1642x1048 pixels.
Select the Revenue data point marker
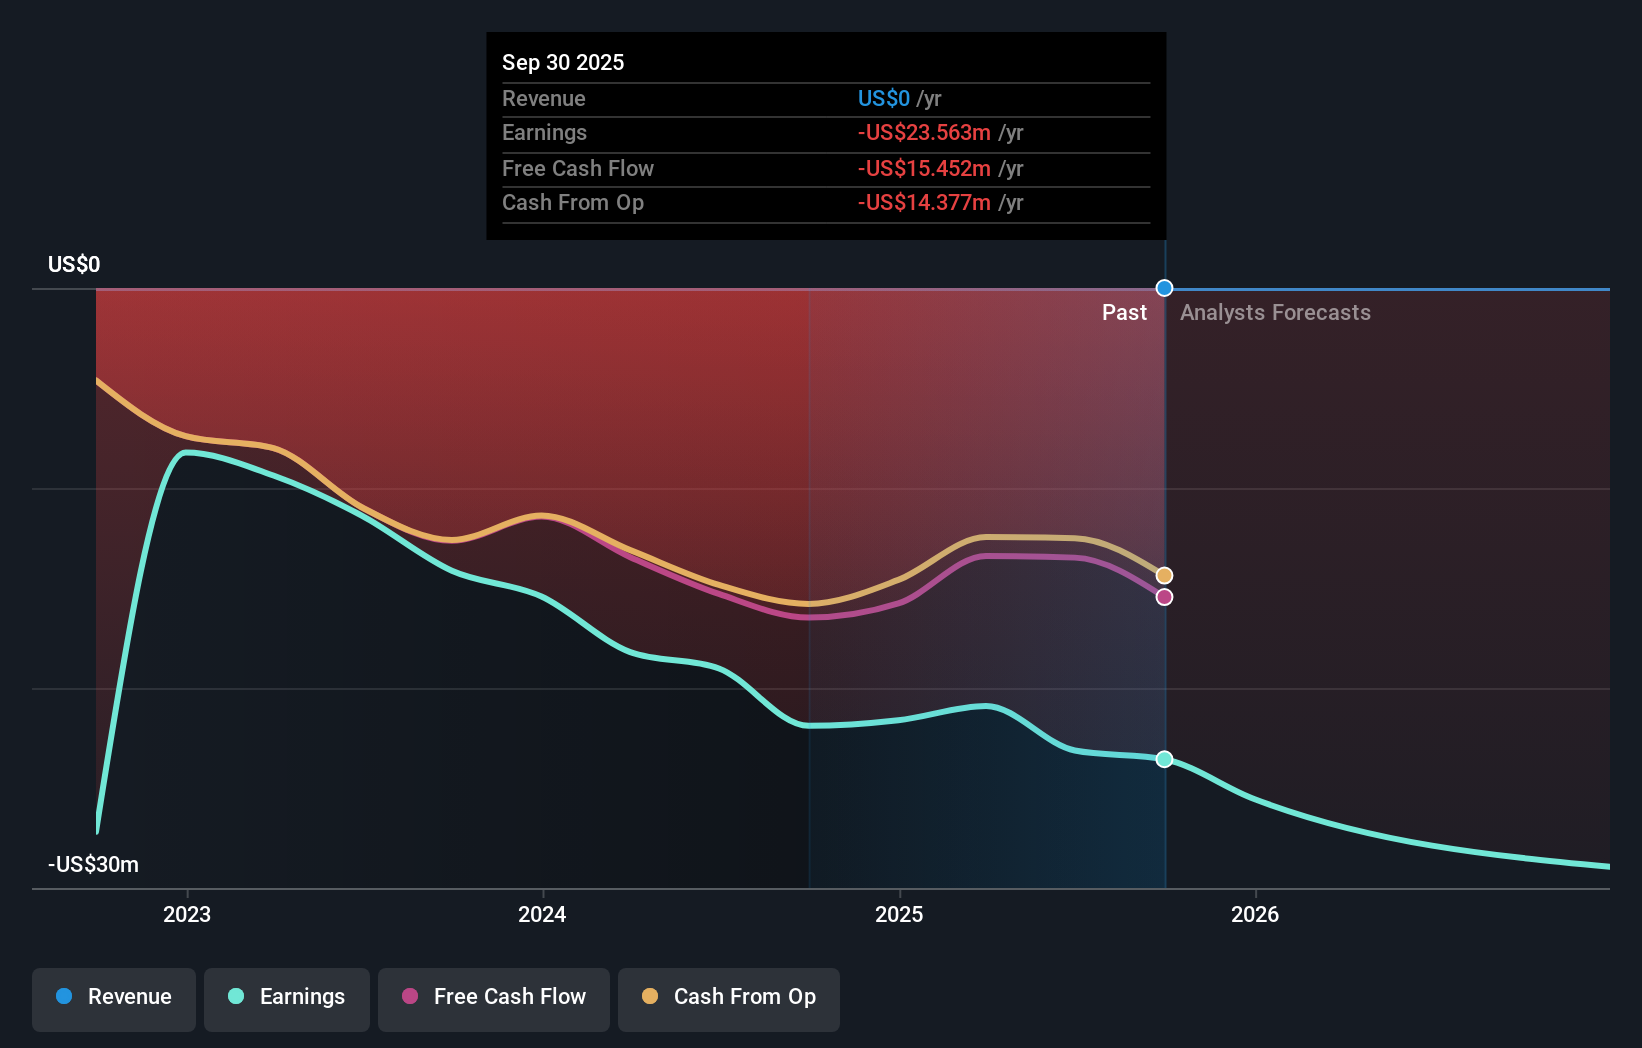pos(1163,288)
